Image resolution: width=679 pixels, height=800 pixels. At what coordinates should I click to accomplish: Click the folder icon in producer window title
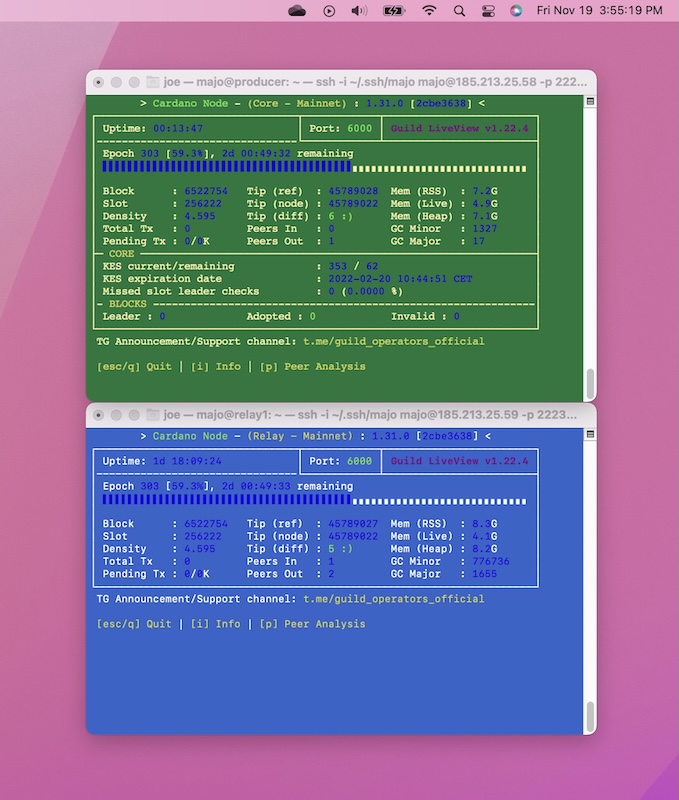coord(154,81)
